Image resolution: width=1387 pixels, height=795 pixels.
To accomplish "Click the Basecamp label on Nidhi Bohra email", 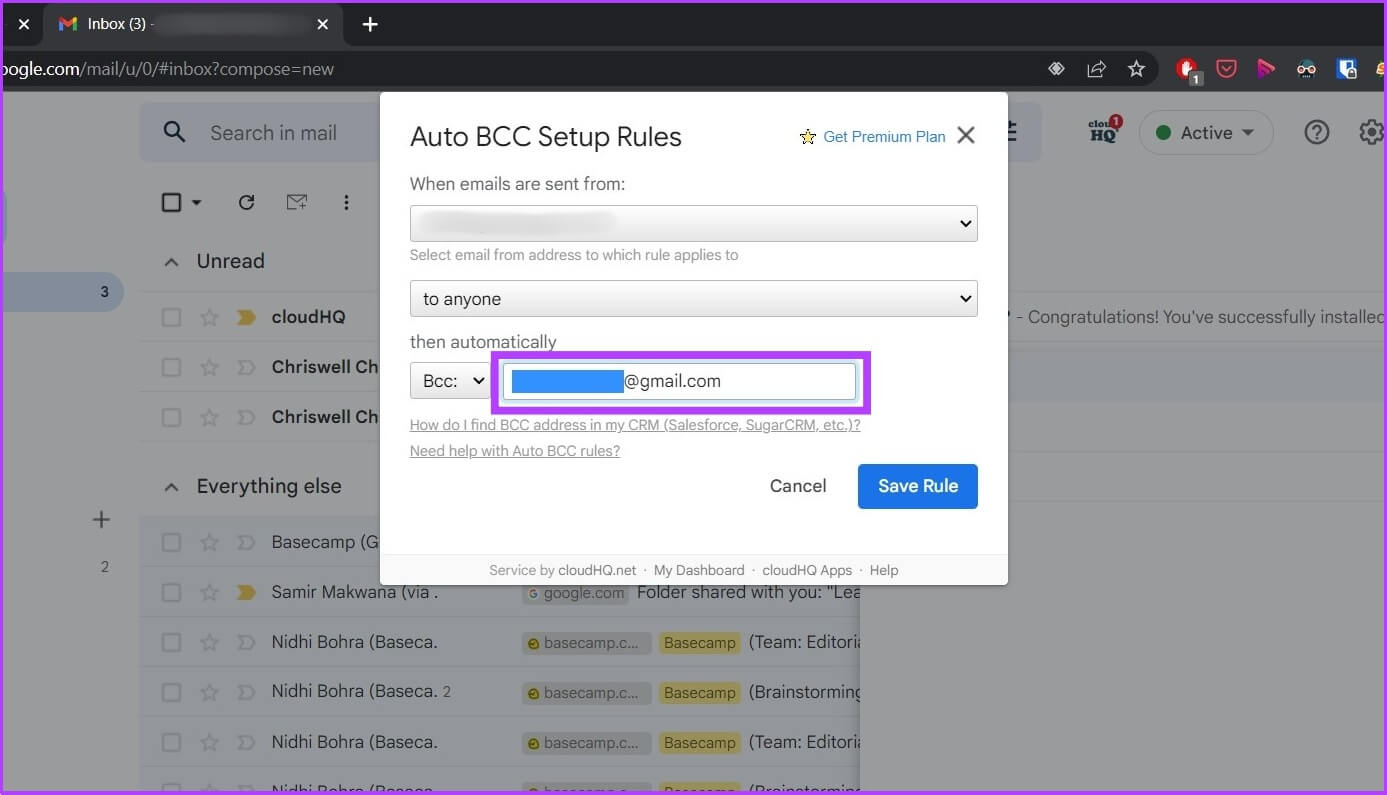I will coord(699,642).
